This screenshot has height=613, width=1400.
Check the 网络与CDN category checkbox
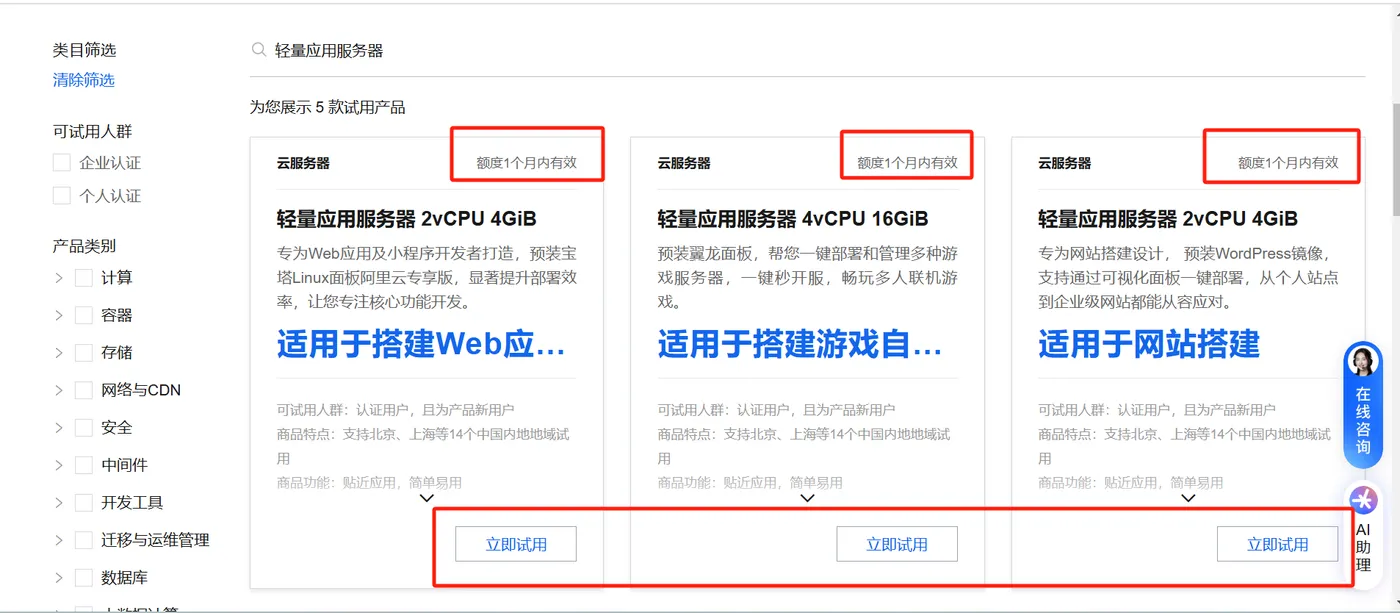(84, 390)
